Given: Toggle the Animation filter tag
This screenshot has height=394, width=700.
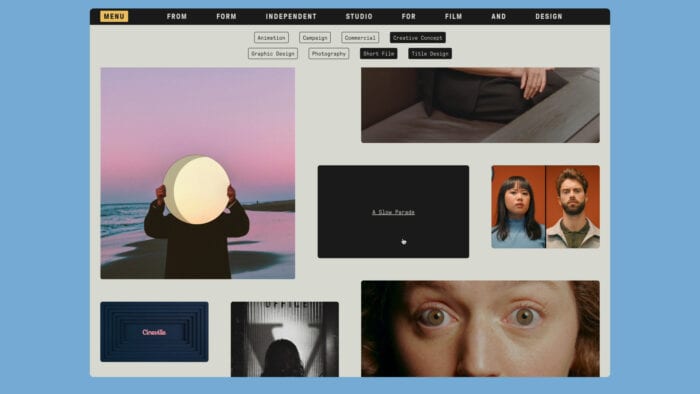Looking at the screenshot, I should (x=271, y=38).
